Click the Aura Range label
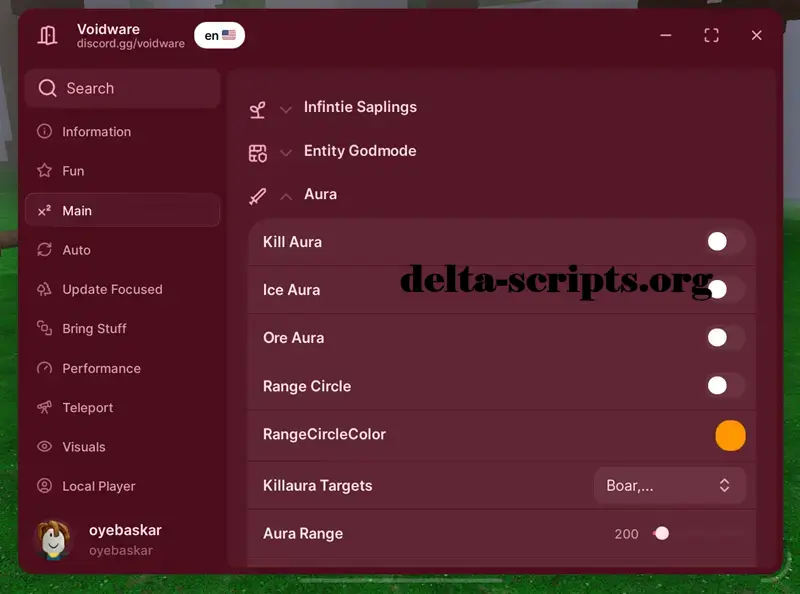The height and width of the screenshot is (594, 800). click(x=303, y=534)
